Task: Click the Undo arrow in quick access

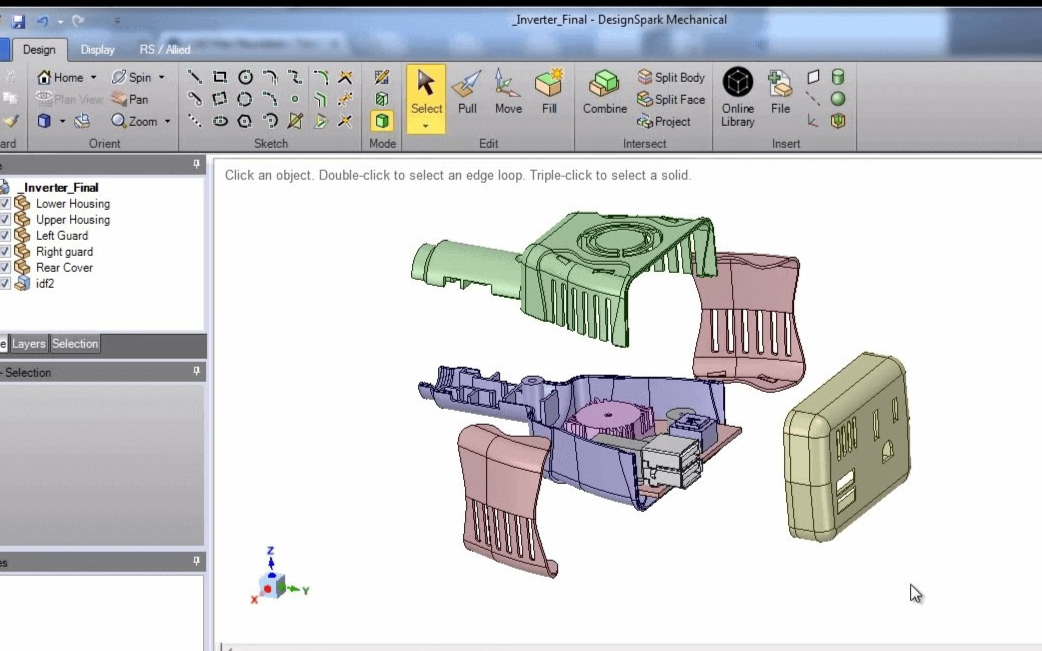Action: (x=42, y=21)
